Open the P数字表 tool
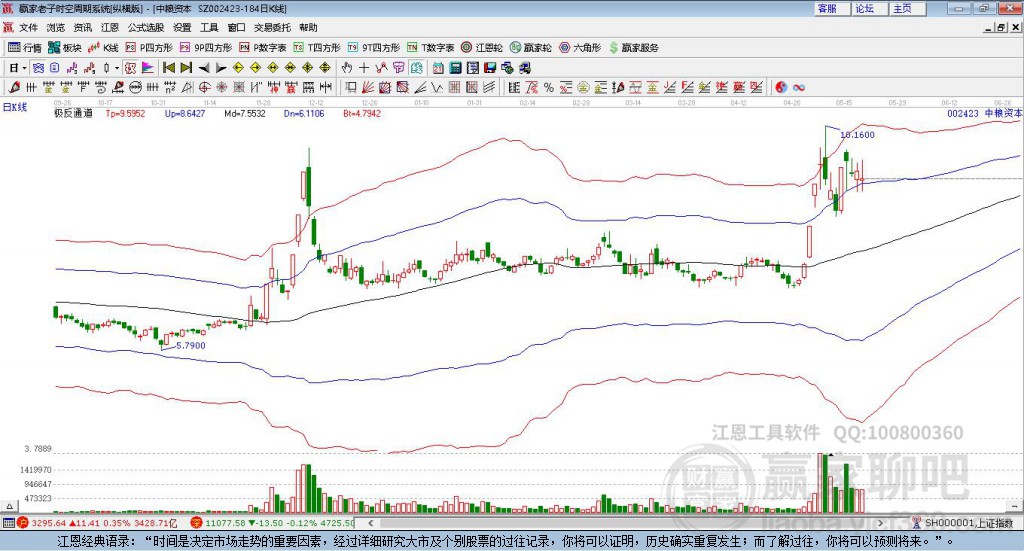The image size is (1024, 551). click(263, 48)
